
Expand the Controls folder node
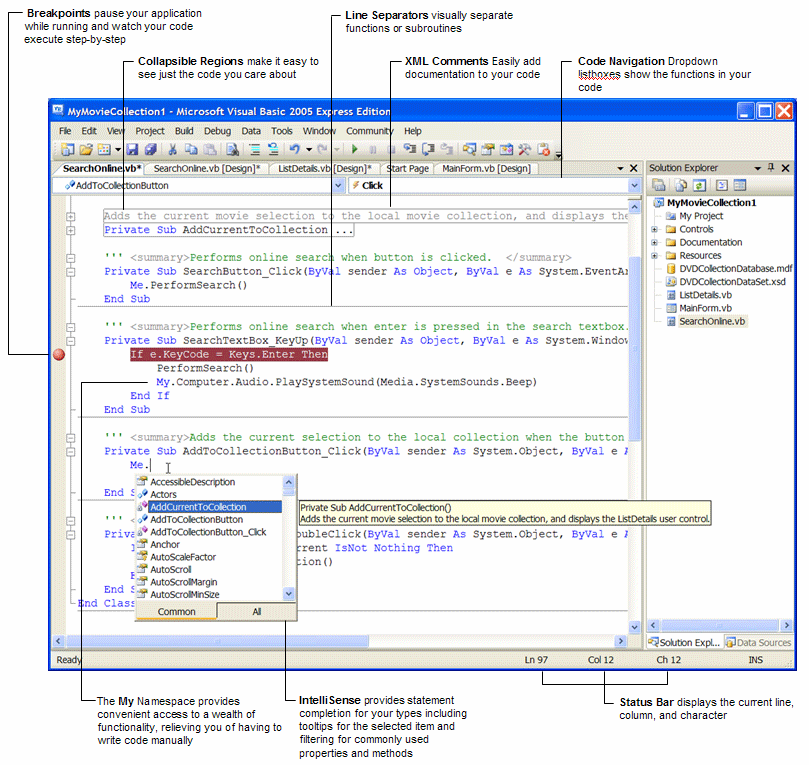pyautogui.click(x=654, y=229)
